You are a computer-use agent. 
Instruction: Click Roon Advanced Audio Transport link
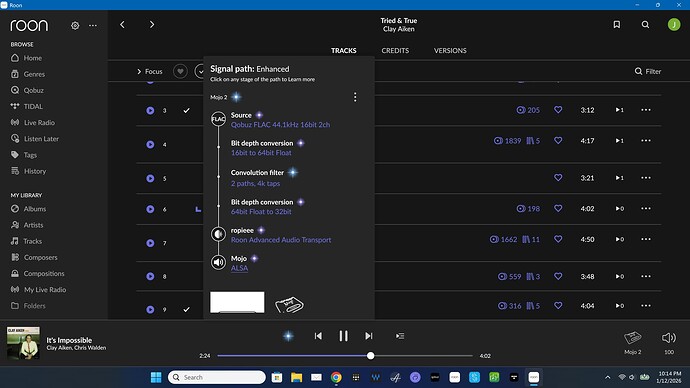[x=281, y=240]
